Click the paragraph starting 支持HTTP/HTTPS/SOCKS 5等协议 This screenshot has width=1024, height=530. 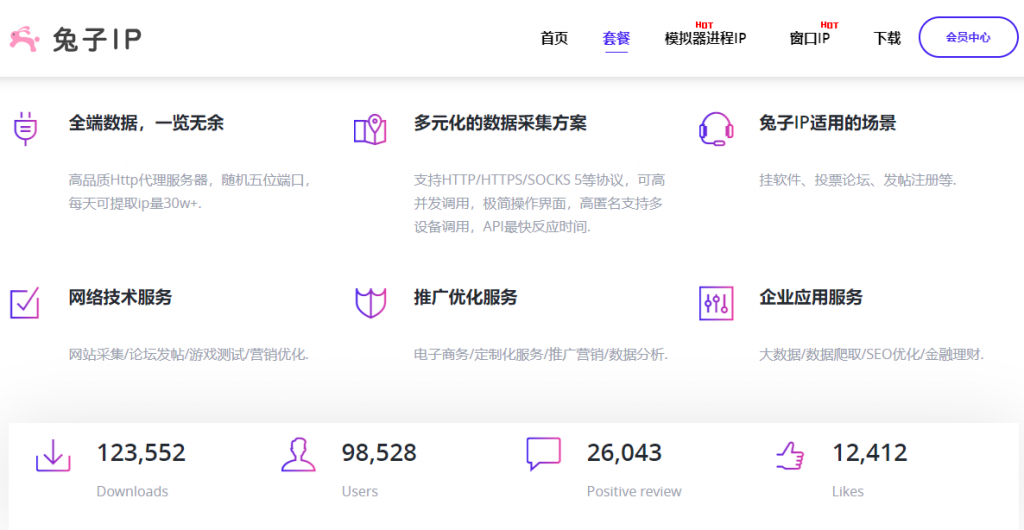tap(539, 204)
